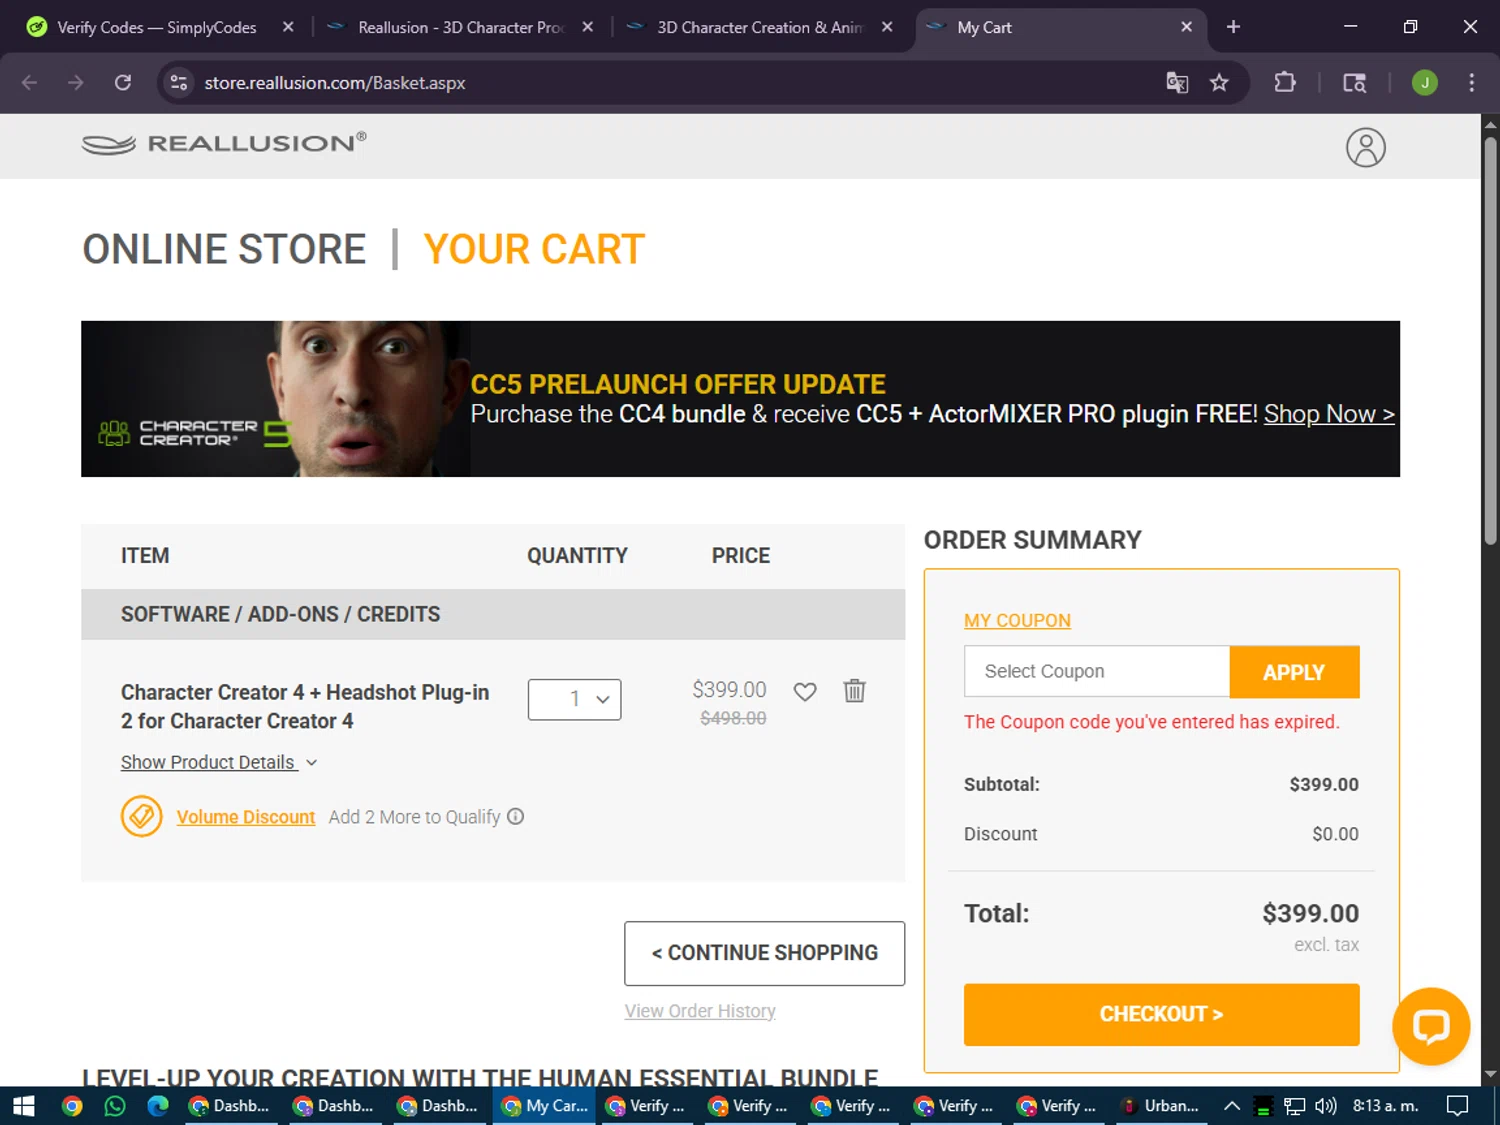Go back with browser back arrow

29,82
